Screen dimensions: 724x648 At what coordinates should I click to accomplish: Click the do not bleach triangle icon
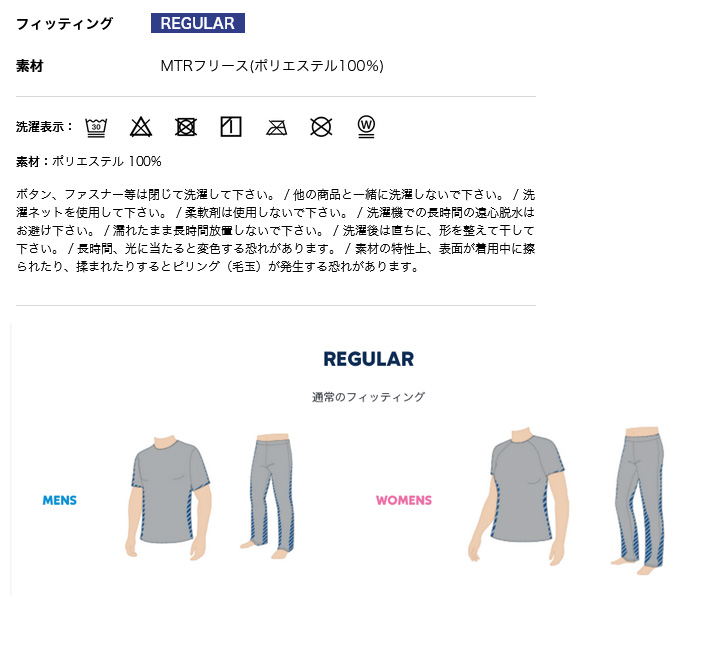[141, 127]
